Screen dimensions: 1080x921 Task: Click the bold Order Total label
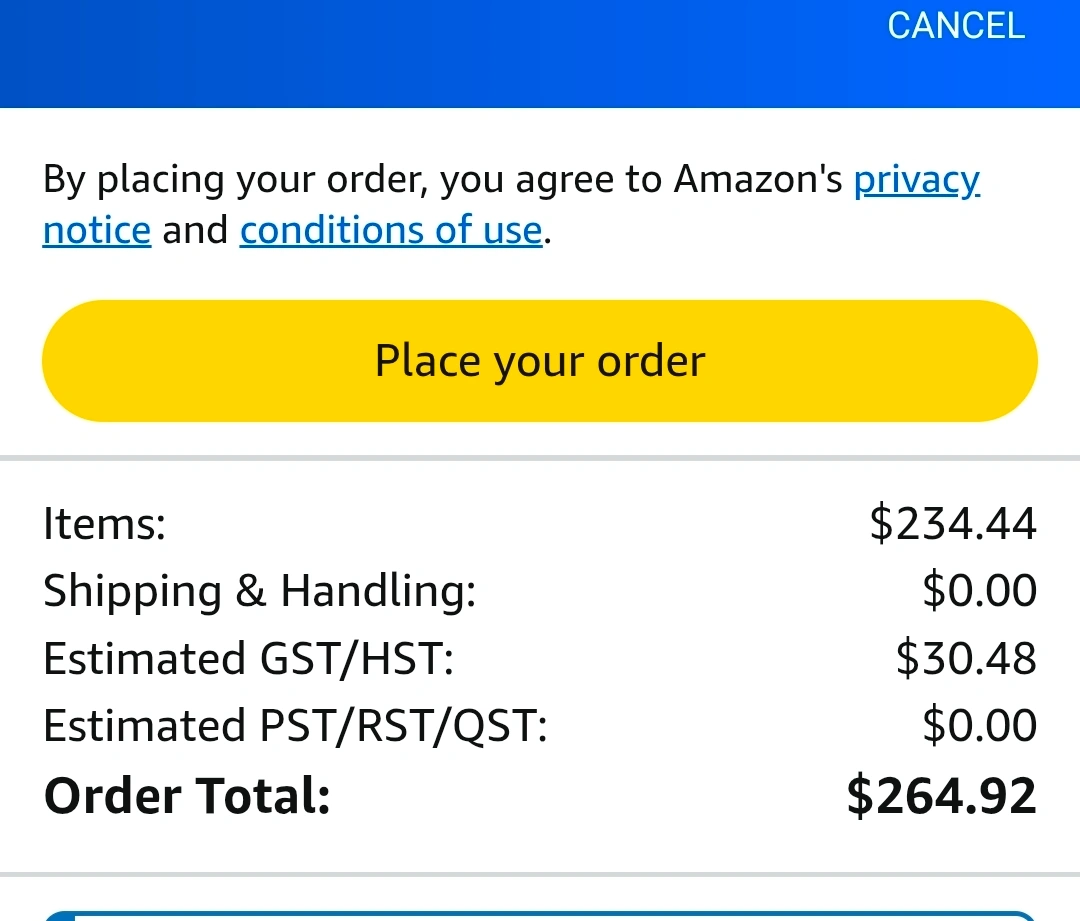tap(187, 796)
